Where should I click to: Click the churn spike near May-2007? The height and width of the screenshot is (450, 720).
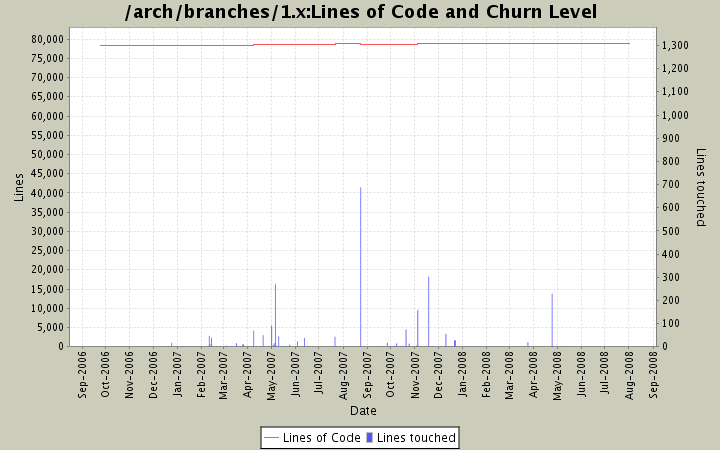(276, 315)
